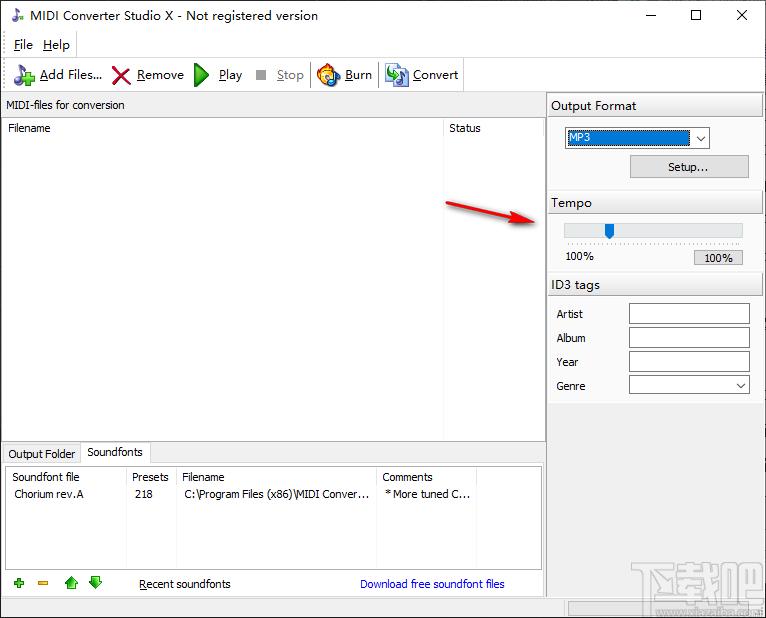The image size is (766, 618).
Task: Stop playback with the Stop button
Action: [280, 75]
